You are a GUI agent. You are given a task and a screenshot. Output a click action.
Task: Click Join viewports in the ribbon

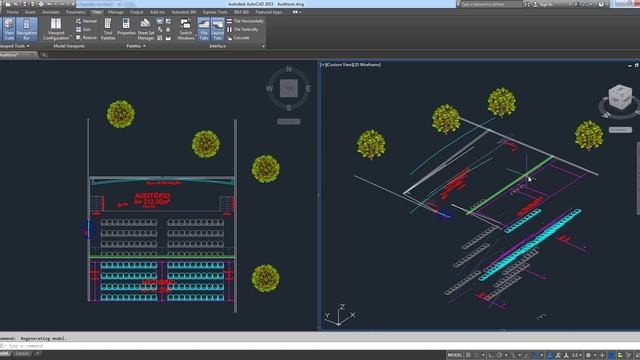[x=84, y=29]
